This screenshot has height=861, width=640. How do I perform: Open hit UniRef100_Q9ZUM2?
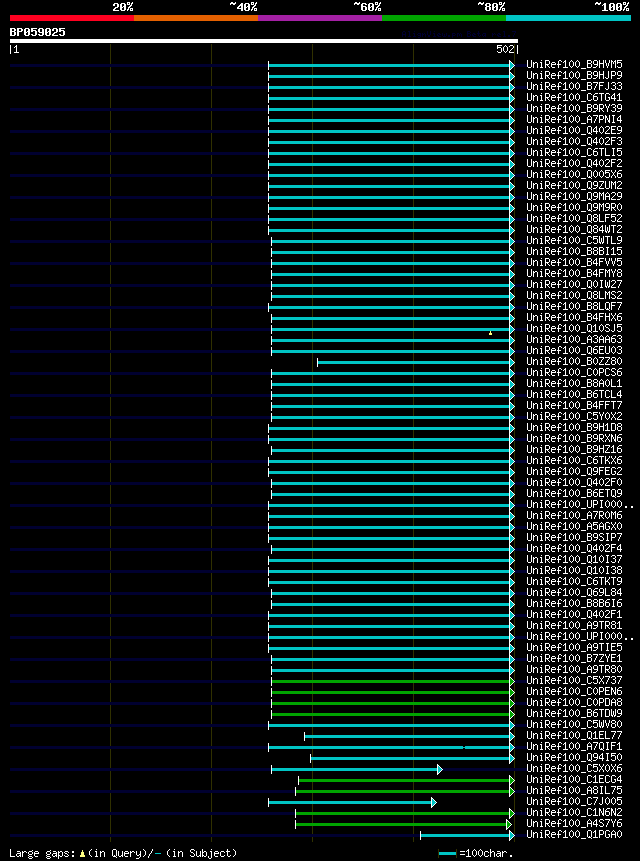[574, 186]
